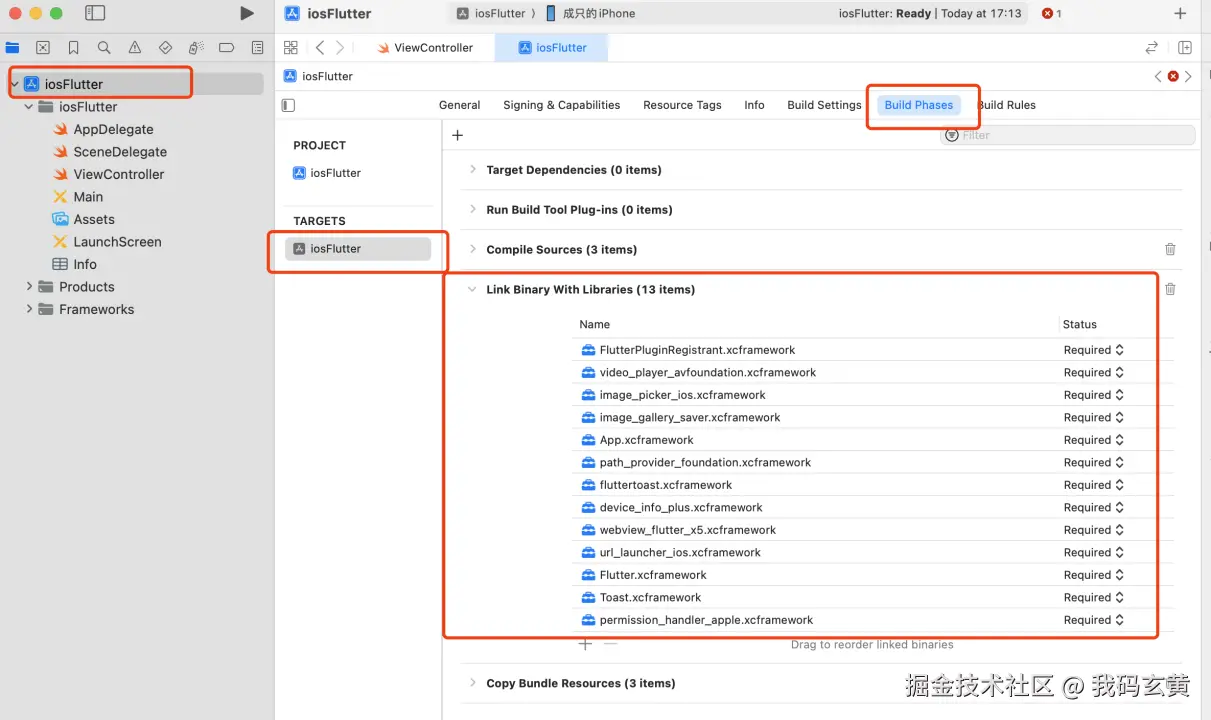1211x720 pixels.
Task: Add a new editor with plus button
Action: point(1180,13)
